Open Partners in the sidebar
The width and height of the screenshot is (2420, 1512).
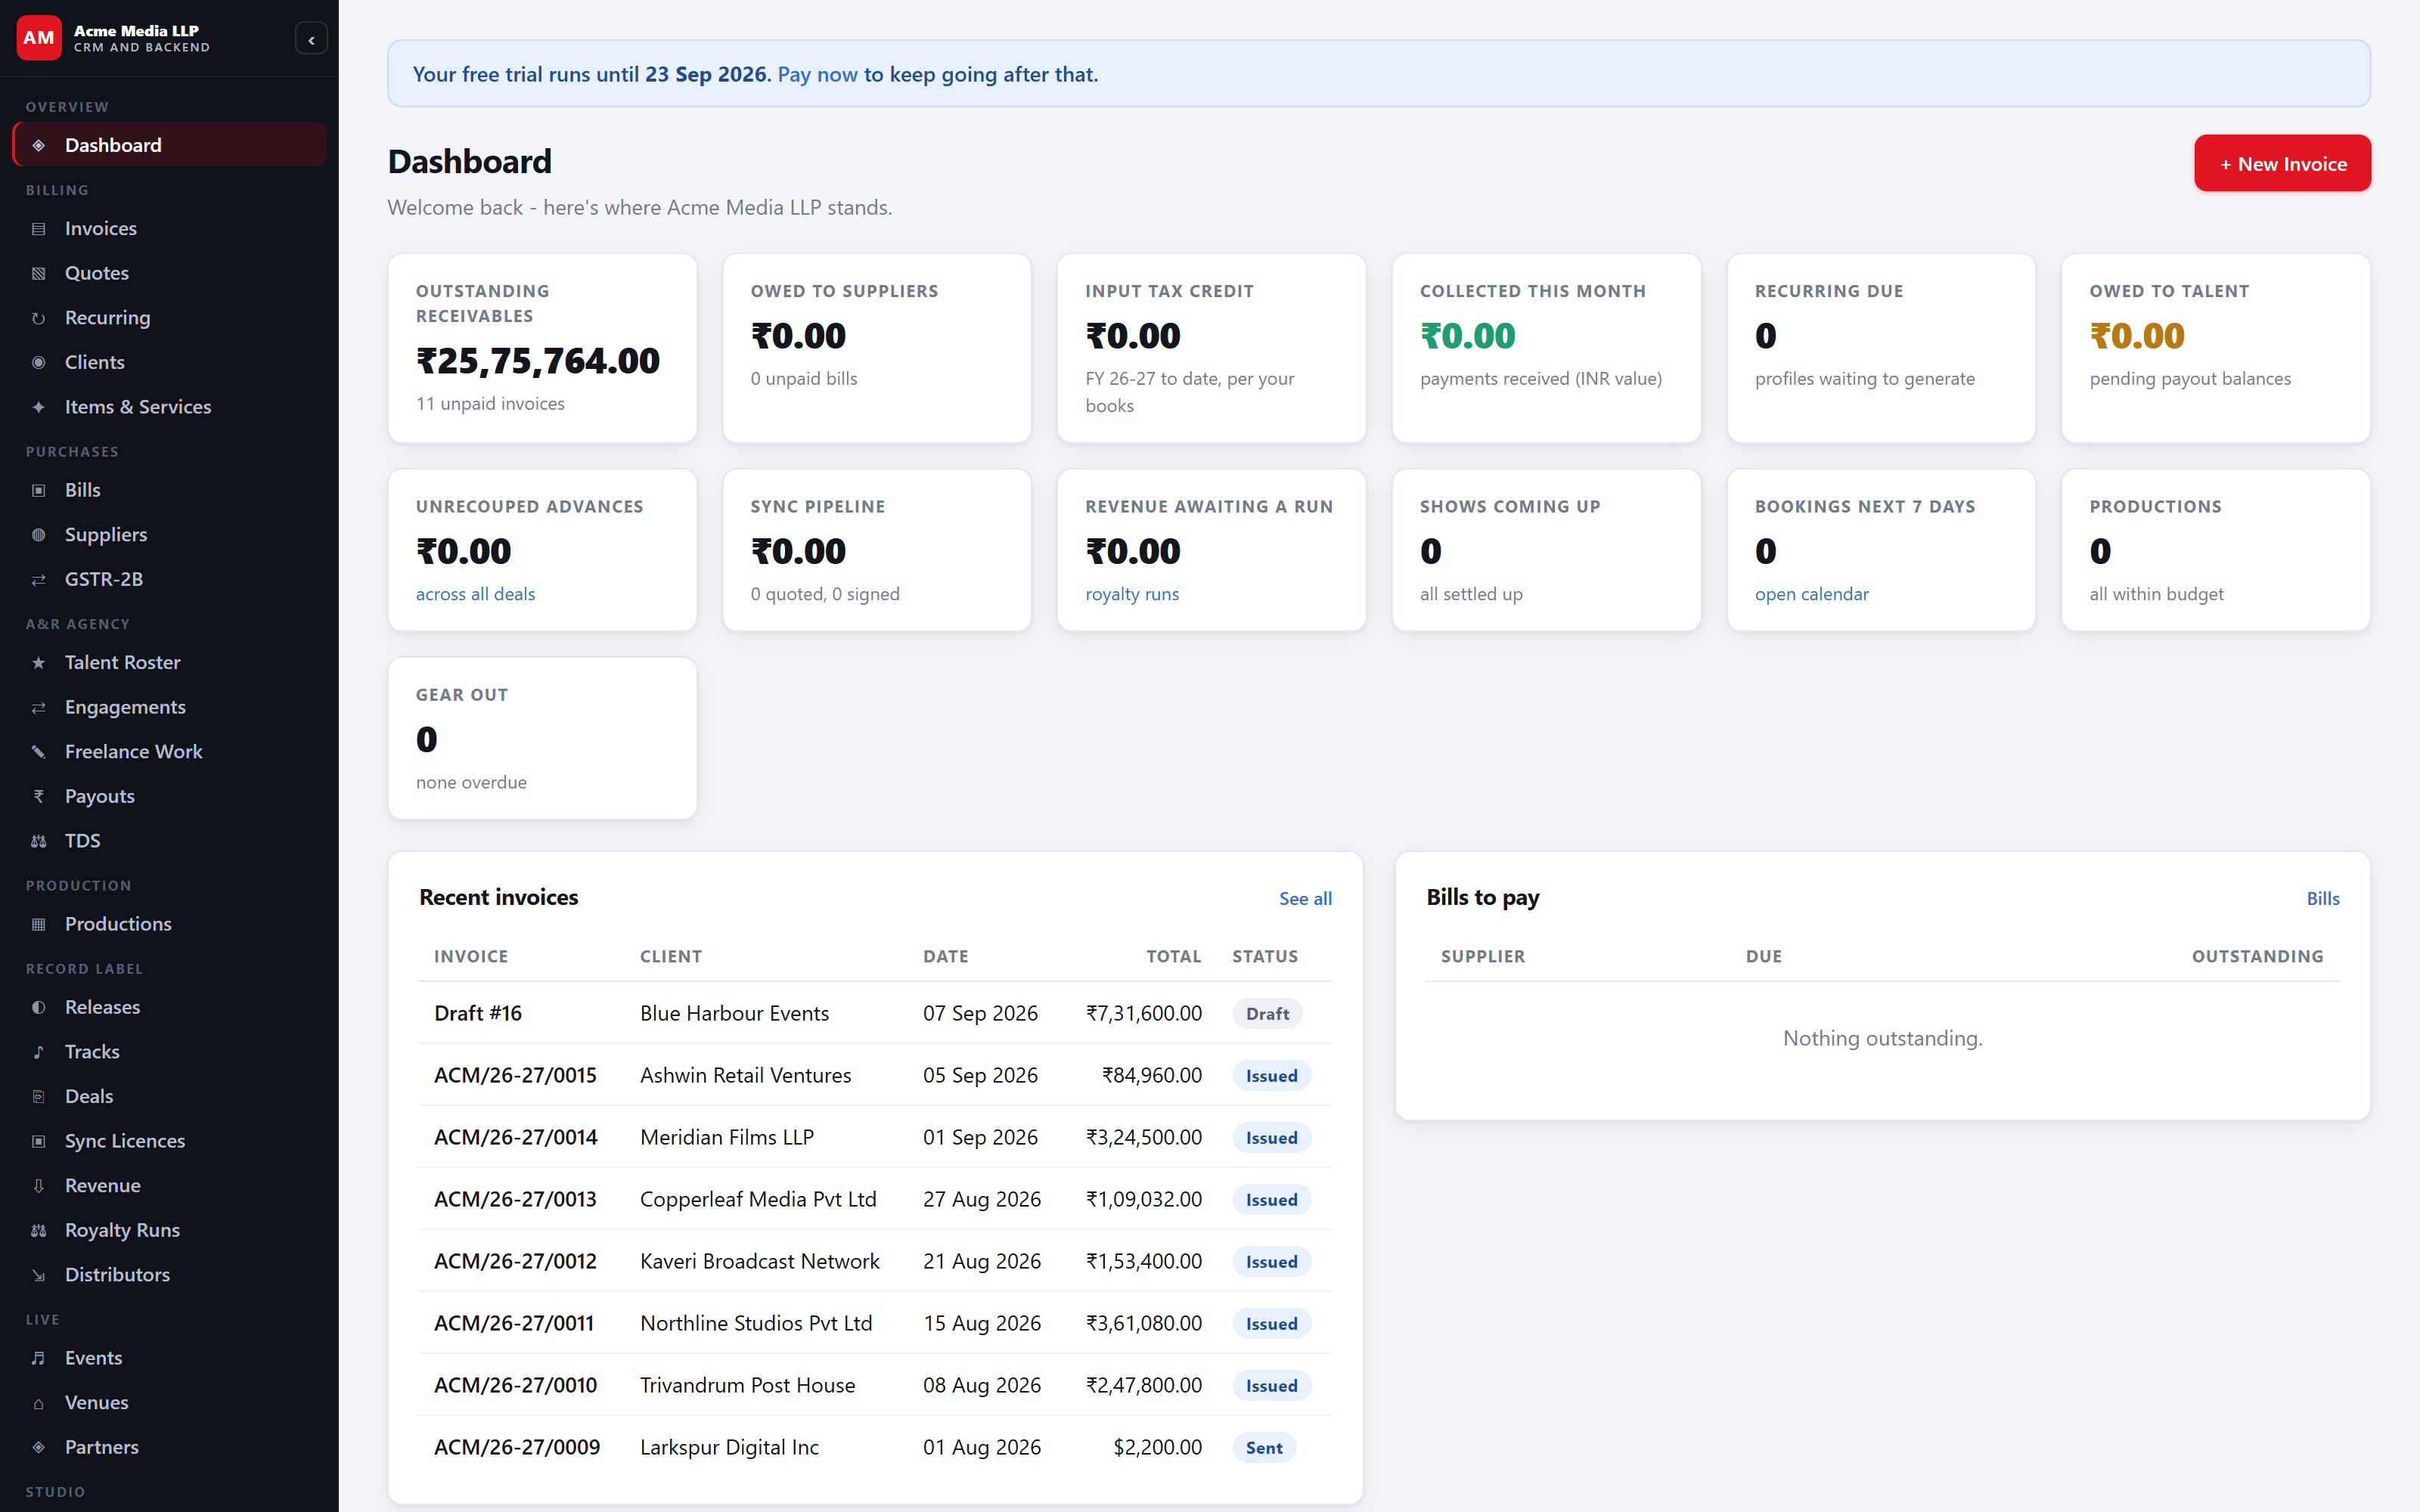[x=169, y=1447]
